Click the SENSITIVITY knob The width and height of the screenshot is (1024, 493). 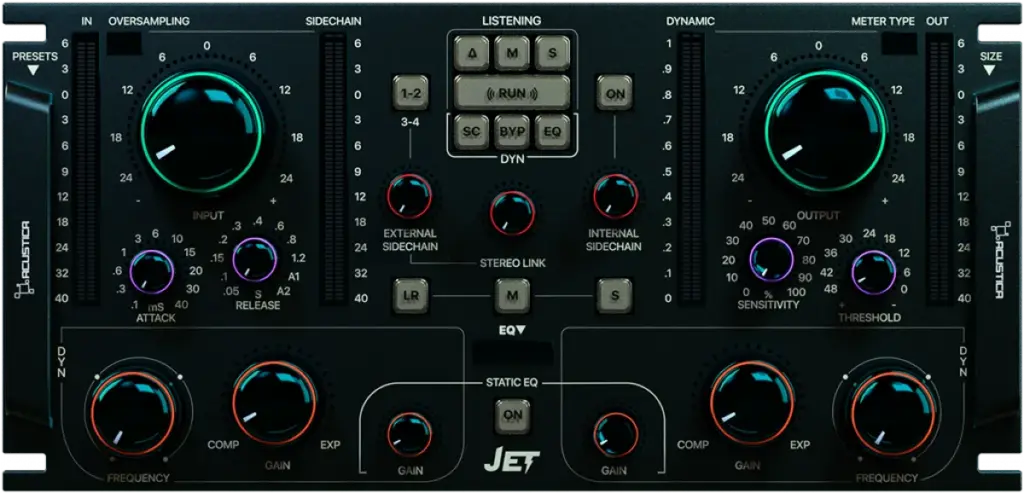(x=771, y=260)
